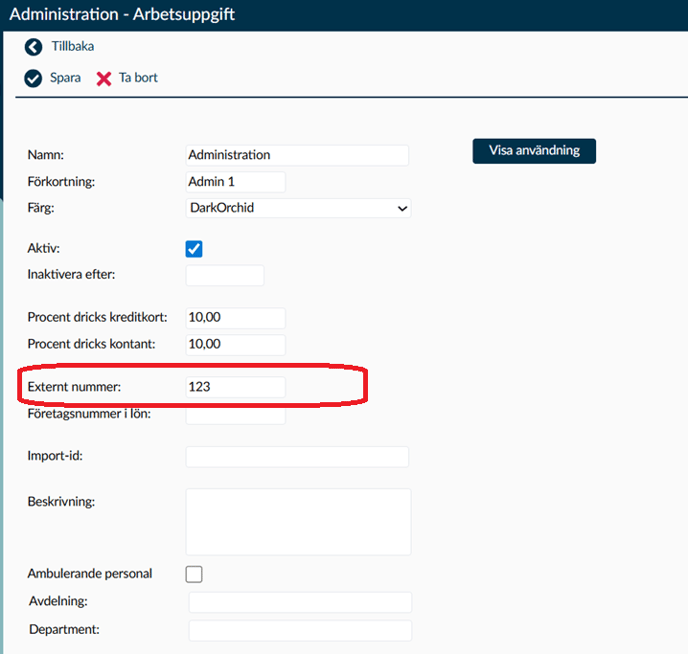Click the Beskrivning text area

298,521
